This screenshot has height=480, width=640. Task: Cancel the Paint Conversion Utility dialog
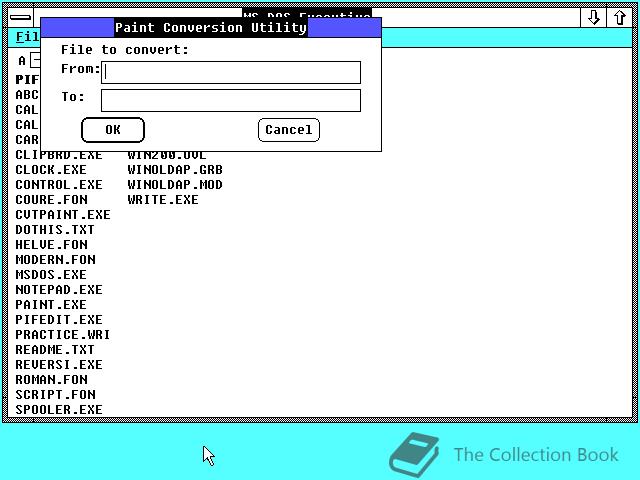289,130
